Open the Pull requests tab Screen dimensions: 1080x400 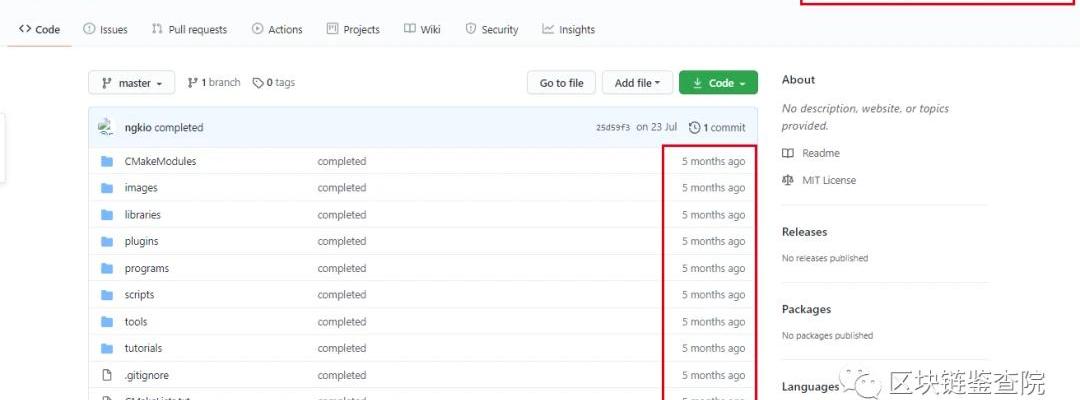click(189, 30)
